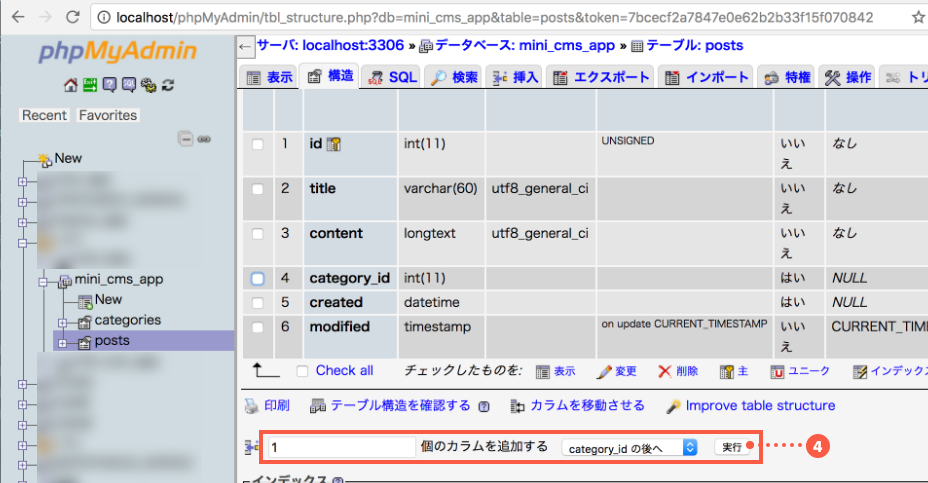Open the 'category_id の後へ' position dropdown
Image resolution: width=928 pixels, height=483 pixels.
click(629, 448)
